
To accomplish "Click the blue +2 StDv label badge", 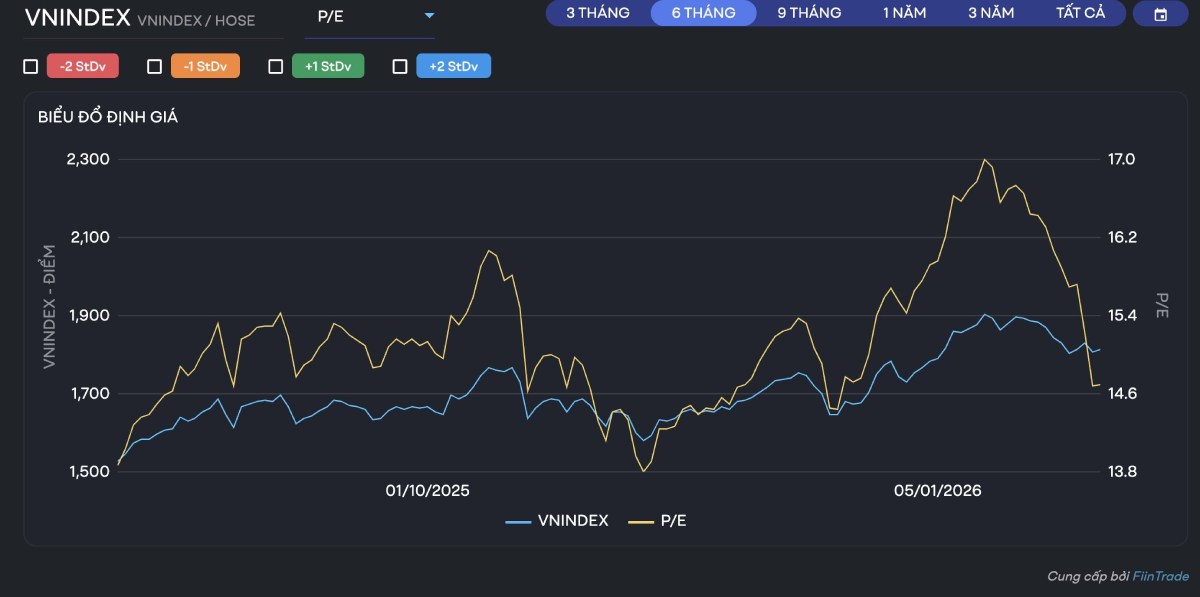I will point(454,65).
